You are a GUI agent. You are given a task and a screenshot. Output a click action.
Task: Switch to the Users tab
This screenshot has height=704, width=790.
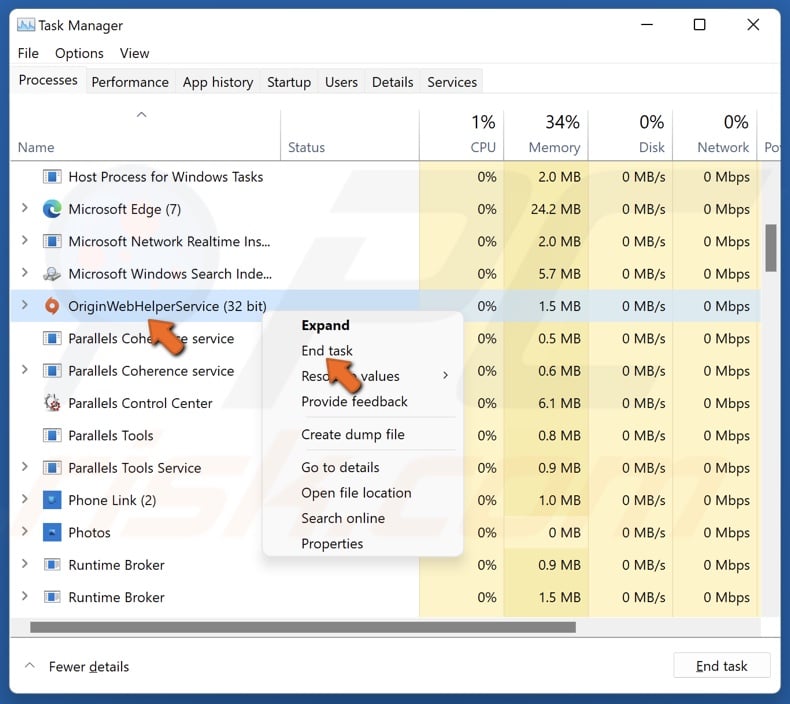point(341,82)
